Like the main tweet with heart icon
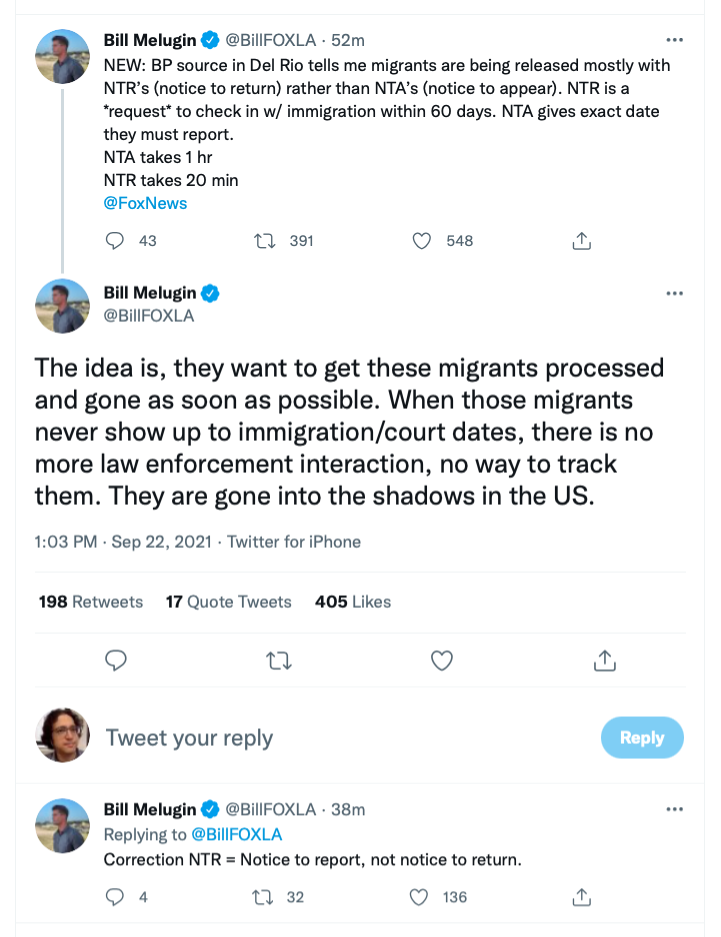The width and height of the screenshot is (721, 937). (x=442, y=660)
